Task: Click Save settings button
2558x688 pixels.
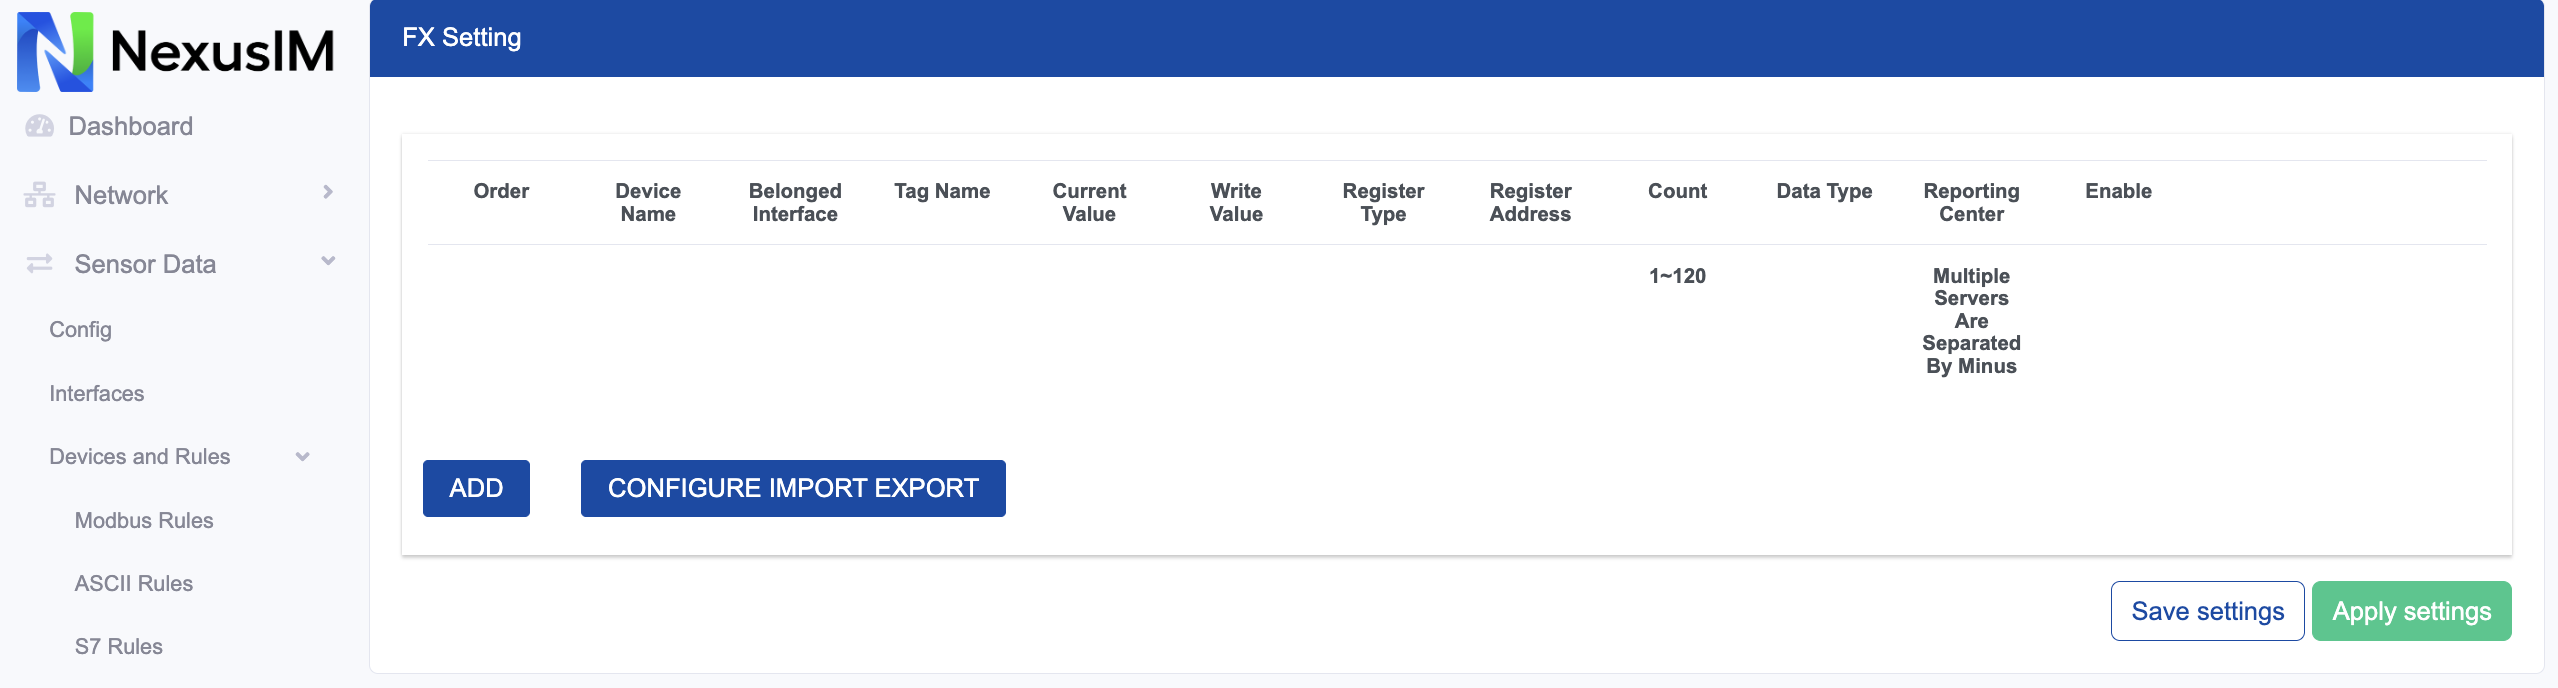Action: pyautogui.click(x=2207, y=611)
